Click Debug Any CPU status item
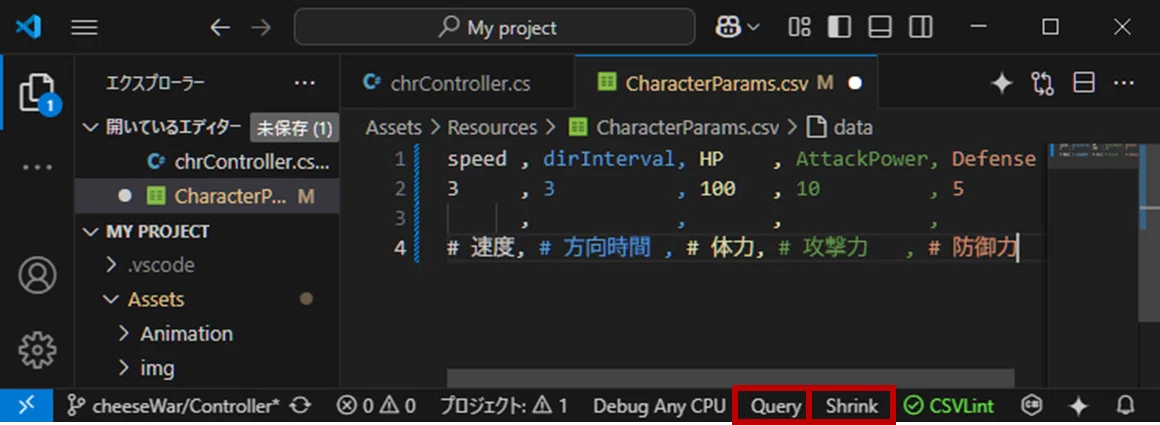 pos(660,406)
